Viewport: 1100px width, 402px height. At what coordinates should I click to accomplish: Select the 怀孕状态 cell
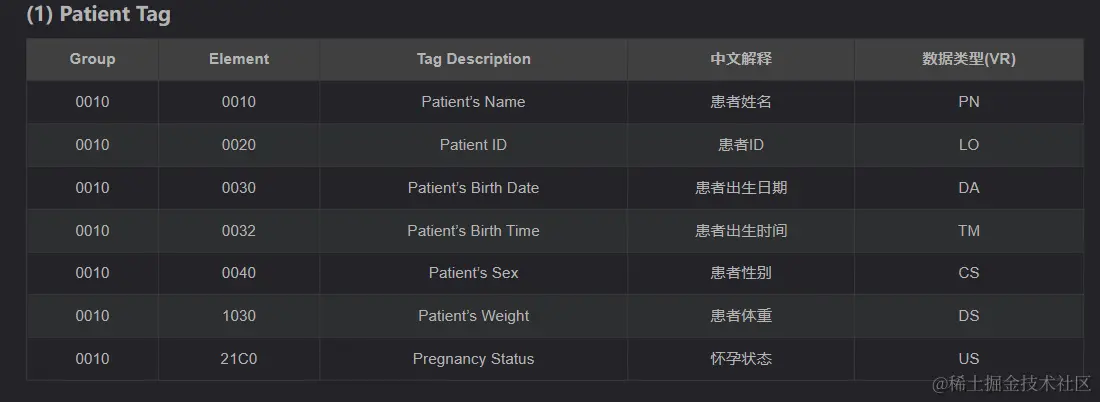tap(741, 359)
